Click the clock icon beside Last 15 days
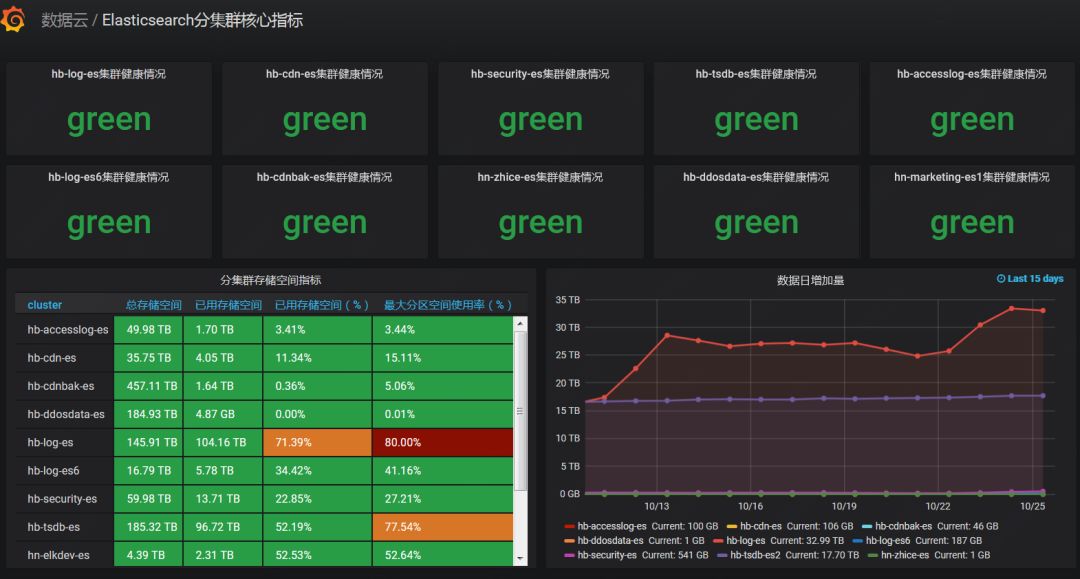Screen dimensions: 1080x579 1001,279
